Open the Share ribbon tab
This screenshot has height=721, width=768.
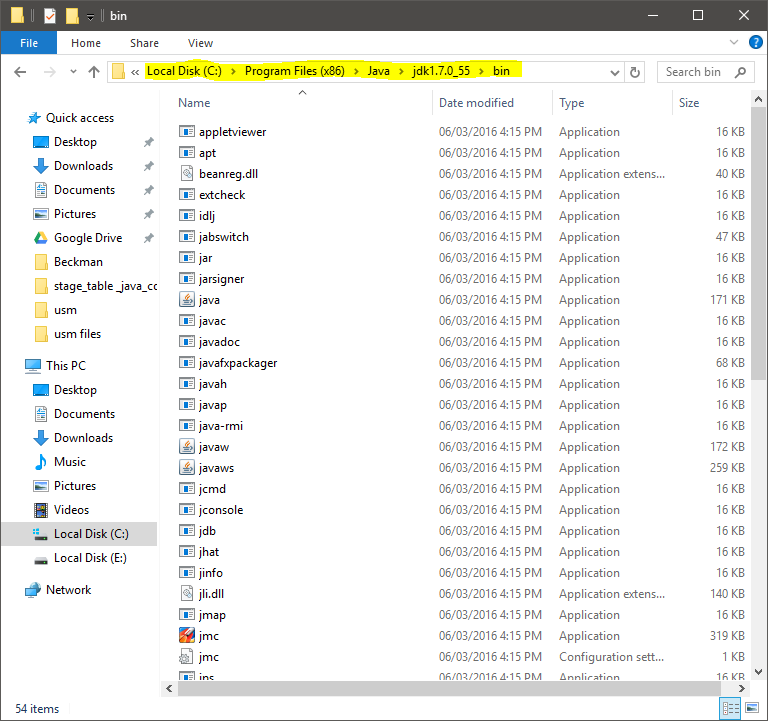(144, 43)
